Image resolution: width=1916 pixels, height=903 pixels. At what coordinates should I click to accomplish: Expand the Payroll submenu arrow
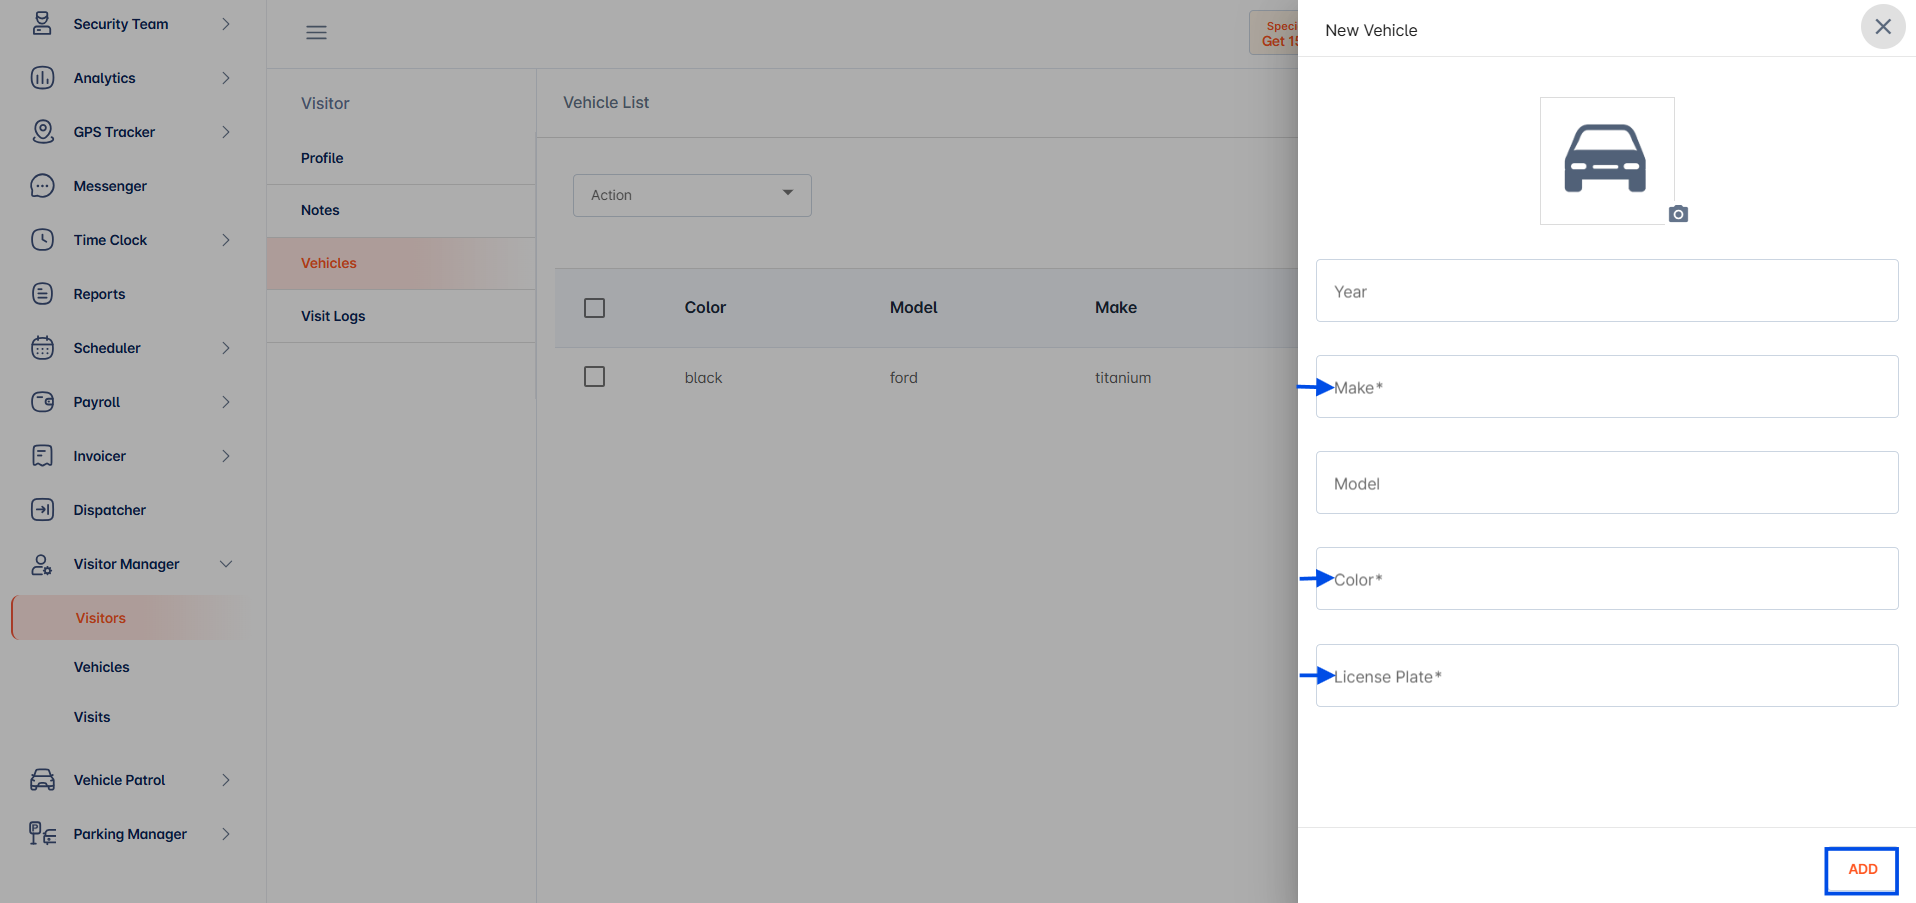click(226, 402)
